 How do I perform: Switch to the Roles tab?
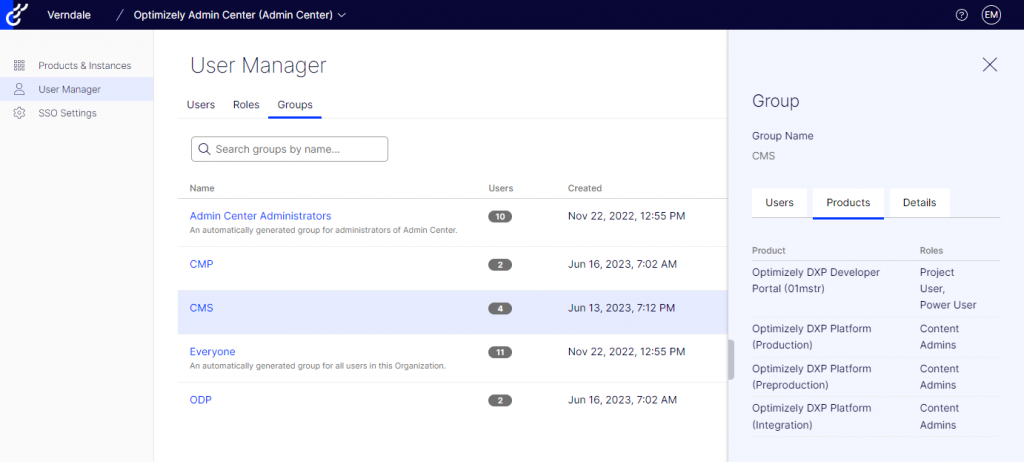click(x=246, y=105)
